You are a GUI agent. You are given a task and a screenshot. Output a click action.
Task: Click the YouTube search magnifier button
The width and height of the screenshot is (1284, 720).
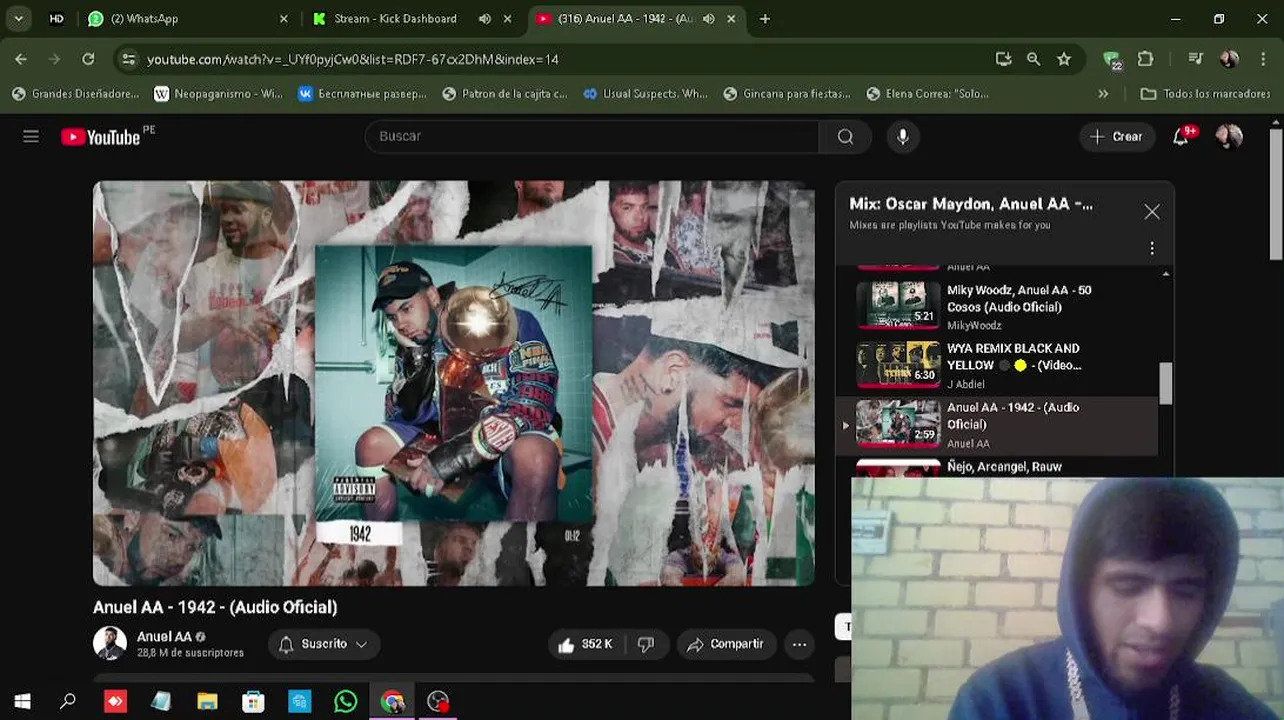[845, 137]
